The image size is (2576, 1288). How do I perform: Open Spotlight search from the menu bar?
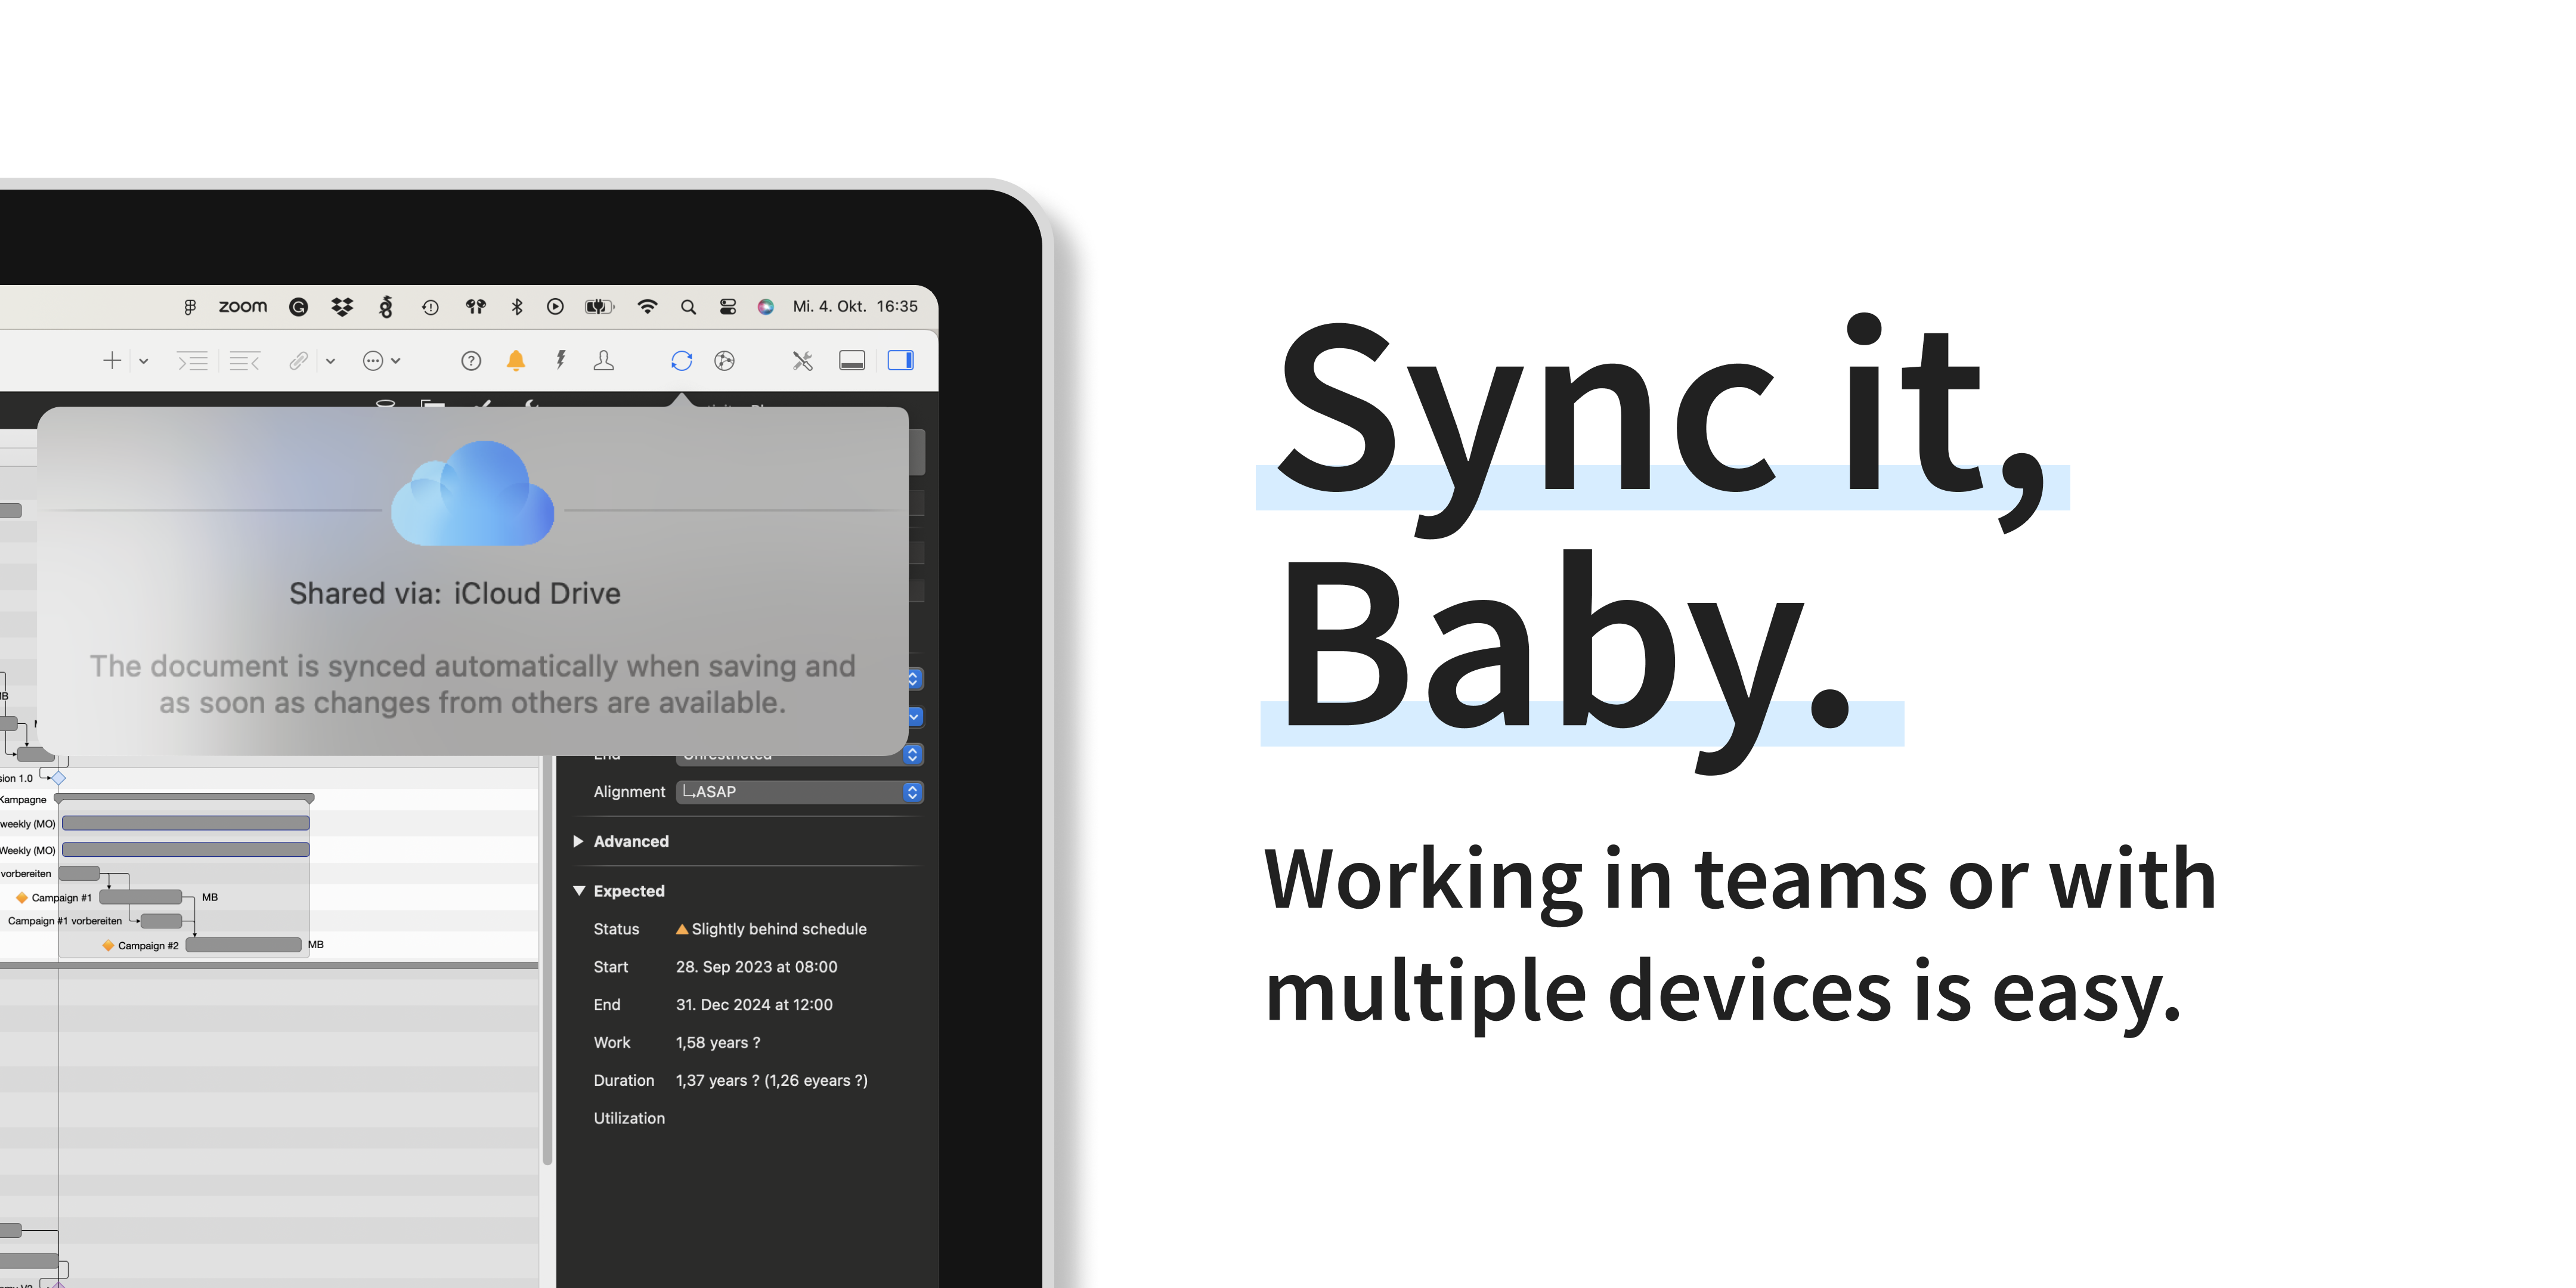[x=688, y=306]
